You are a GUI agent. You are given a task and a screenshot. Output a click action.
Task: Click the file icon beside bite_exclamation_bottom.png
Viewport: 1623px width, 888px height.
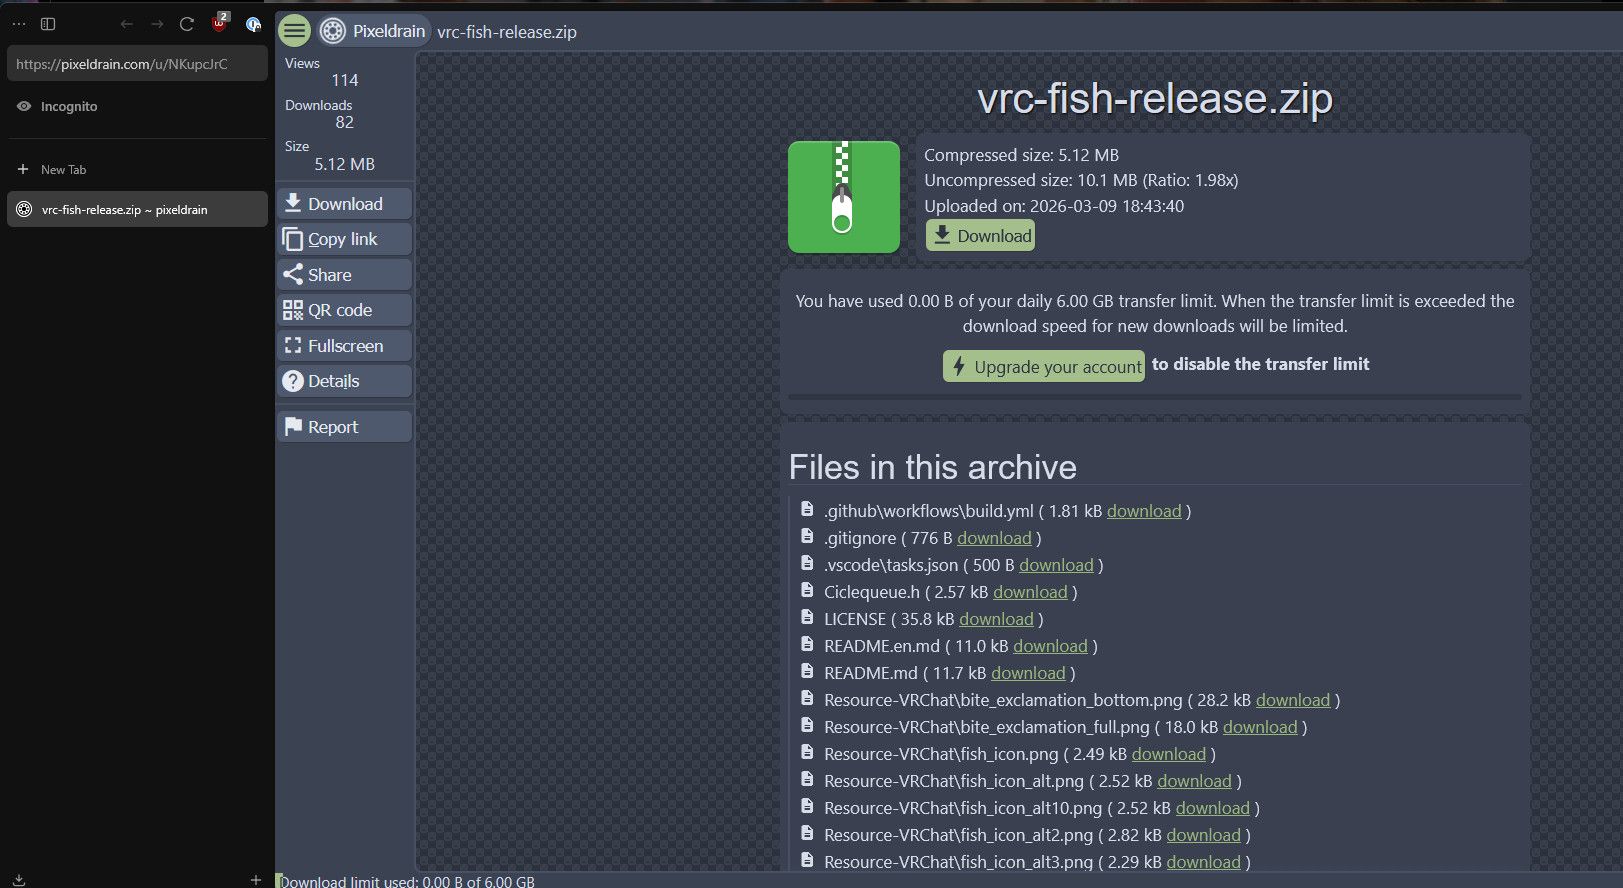tap(807, 698)
